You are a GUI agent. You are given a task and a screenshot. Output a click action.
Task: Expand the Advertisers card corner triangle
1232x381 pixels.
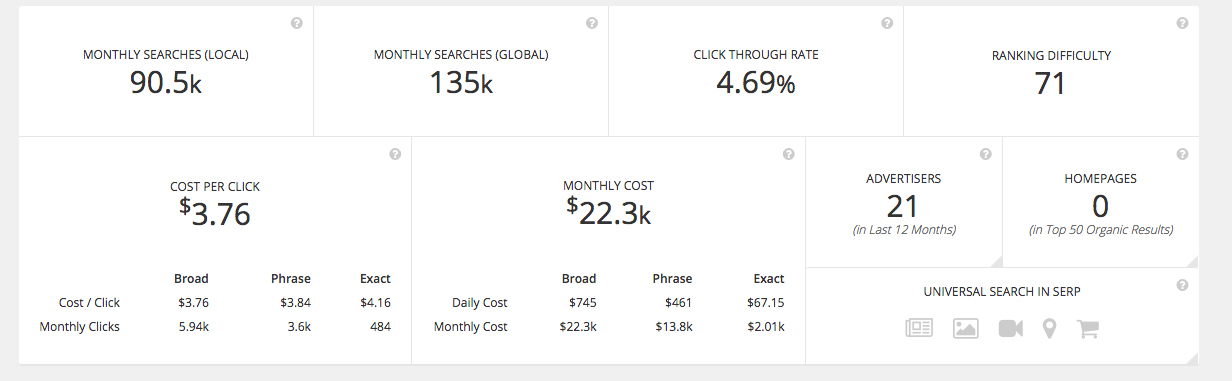point(995,261)
